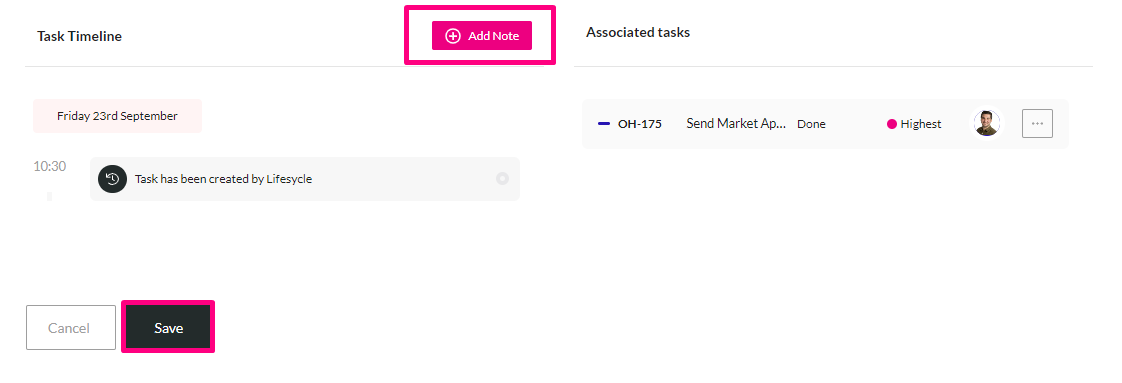Cancel editing the task
1122x383 pixels.
[x=71, y=328]
